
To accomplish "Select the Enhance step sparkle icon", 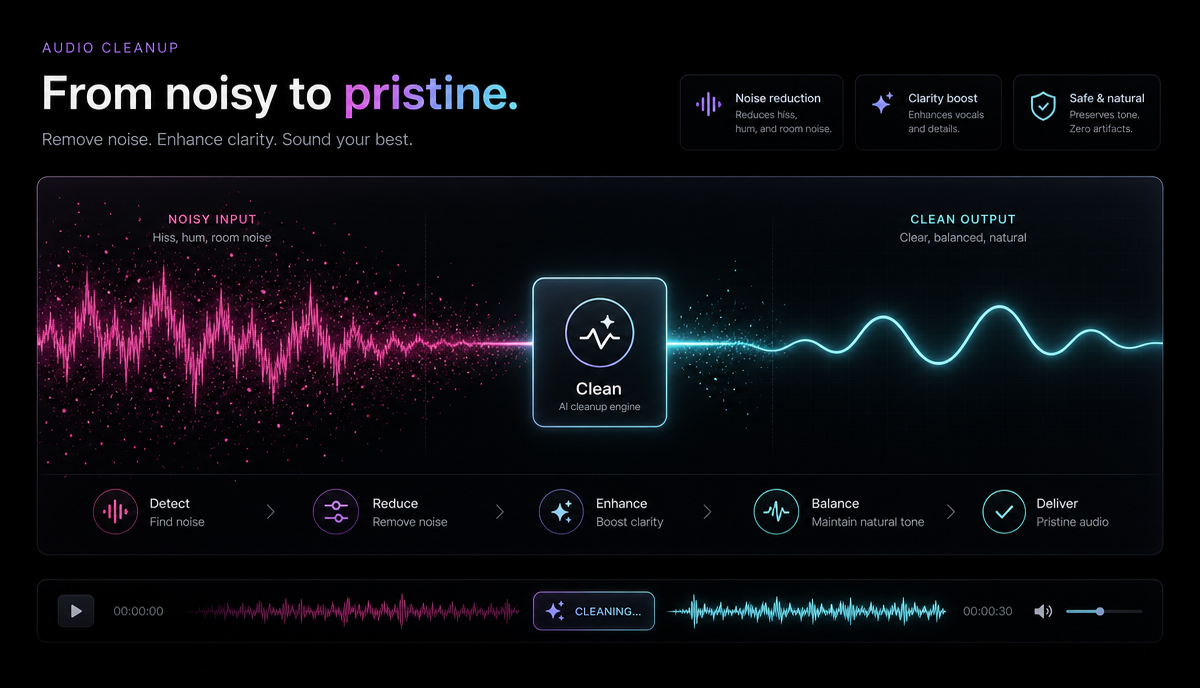I will click(562, 512).
